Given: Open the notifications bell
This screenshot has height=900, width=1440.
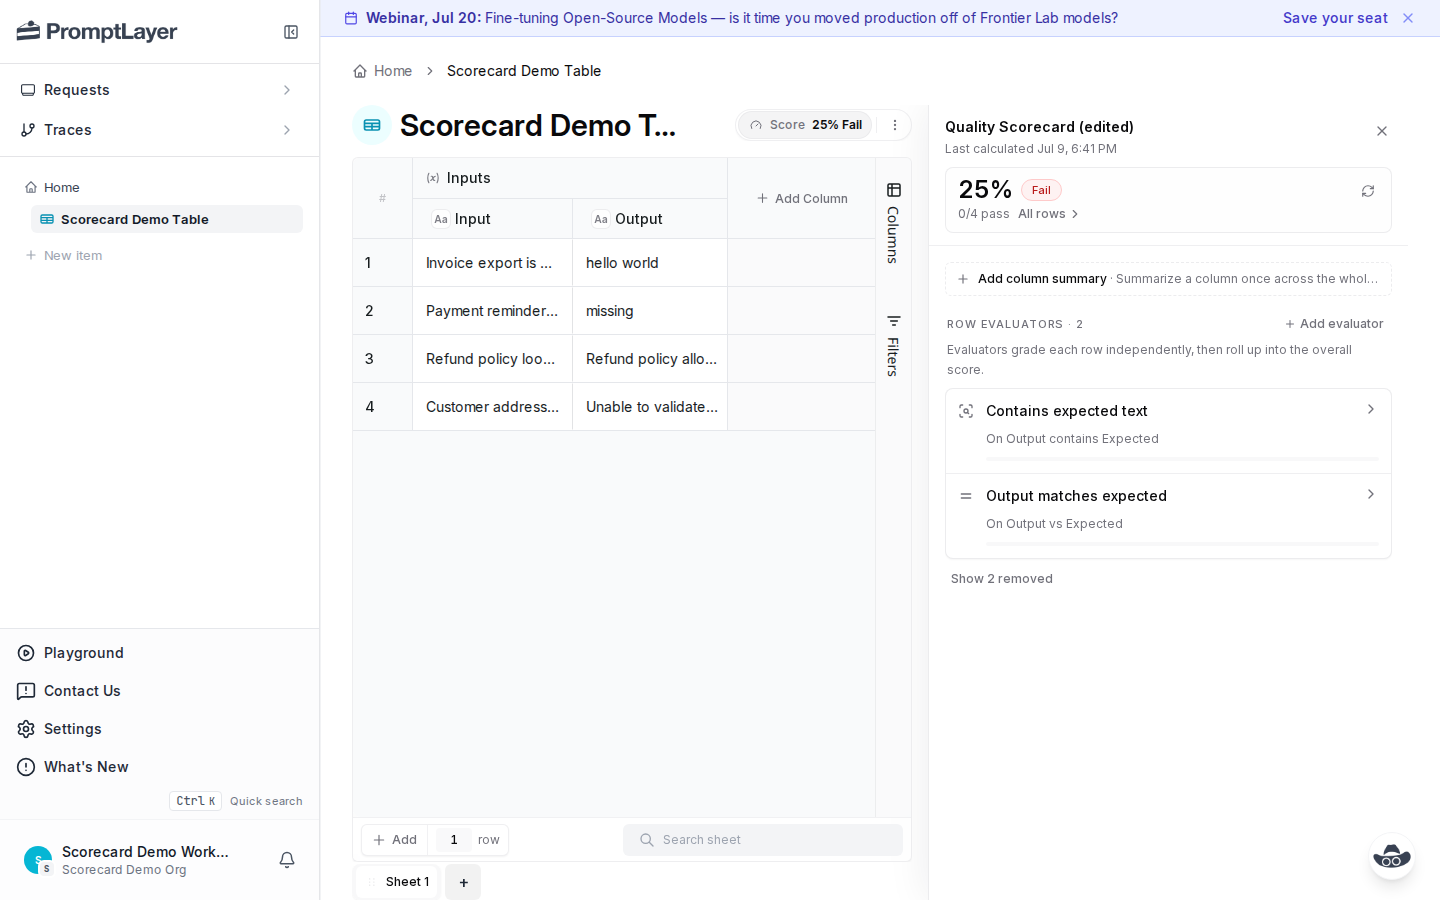Looking at the screenshot, I should (x=287, y=860).
